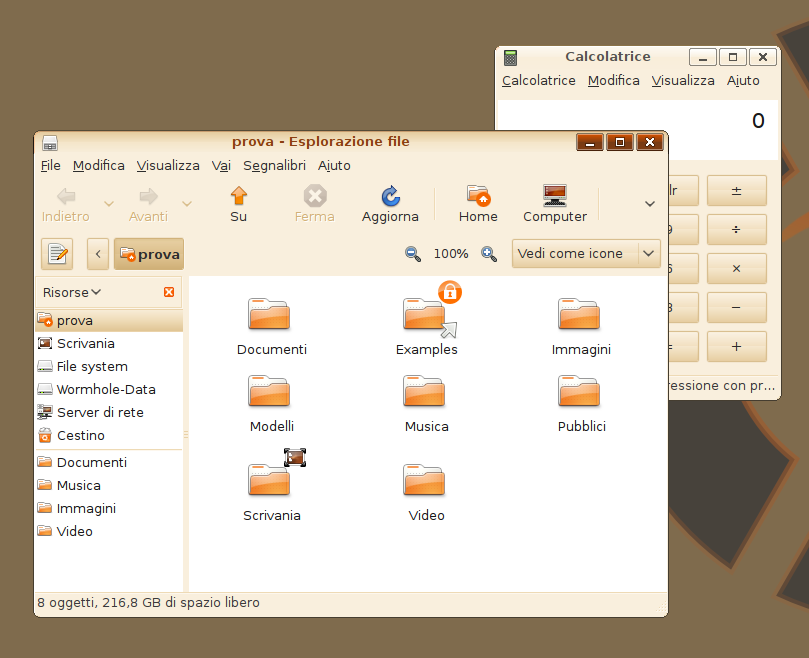
Task: Open Cestino in the sidebar
Action: coord(109,436)
